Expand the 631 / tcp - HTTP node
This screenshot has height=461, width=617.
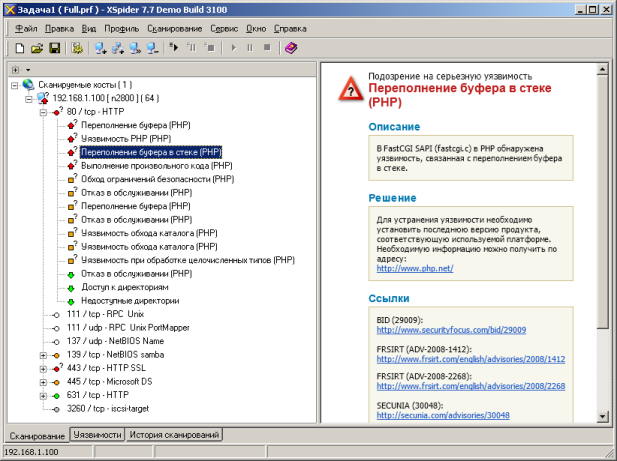tap(43, 396)
